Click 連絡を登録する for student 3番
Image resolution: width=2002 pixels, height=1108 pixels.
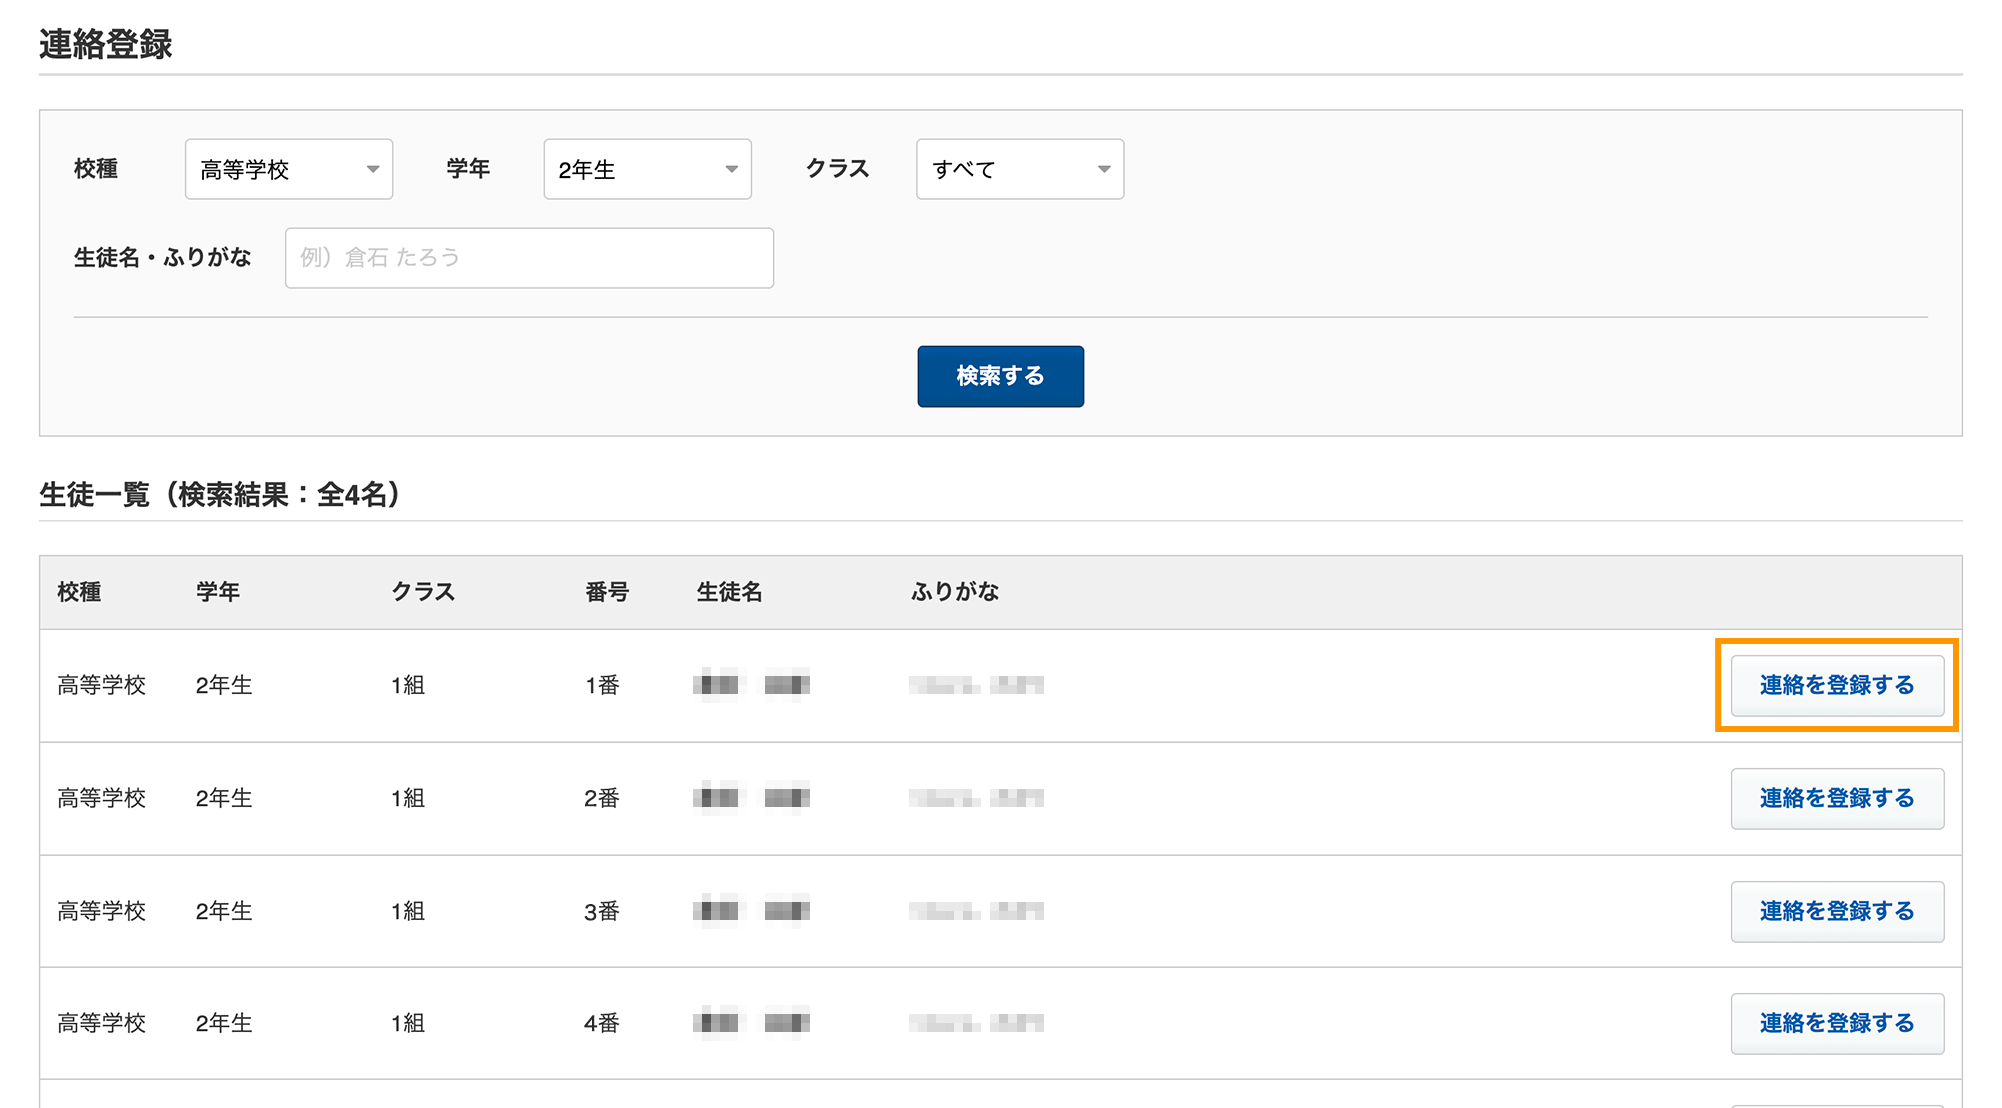1837,911
